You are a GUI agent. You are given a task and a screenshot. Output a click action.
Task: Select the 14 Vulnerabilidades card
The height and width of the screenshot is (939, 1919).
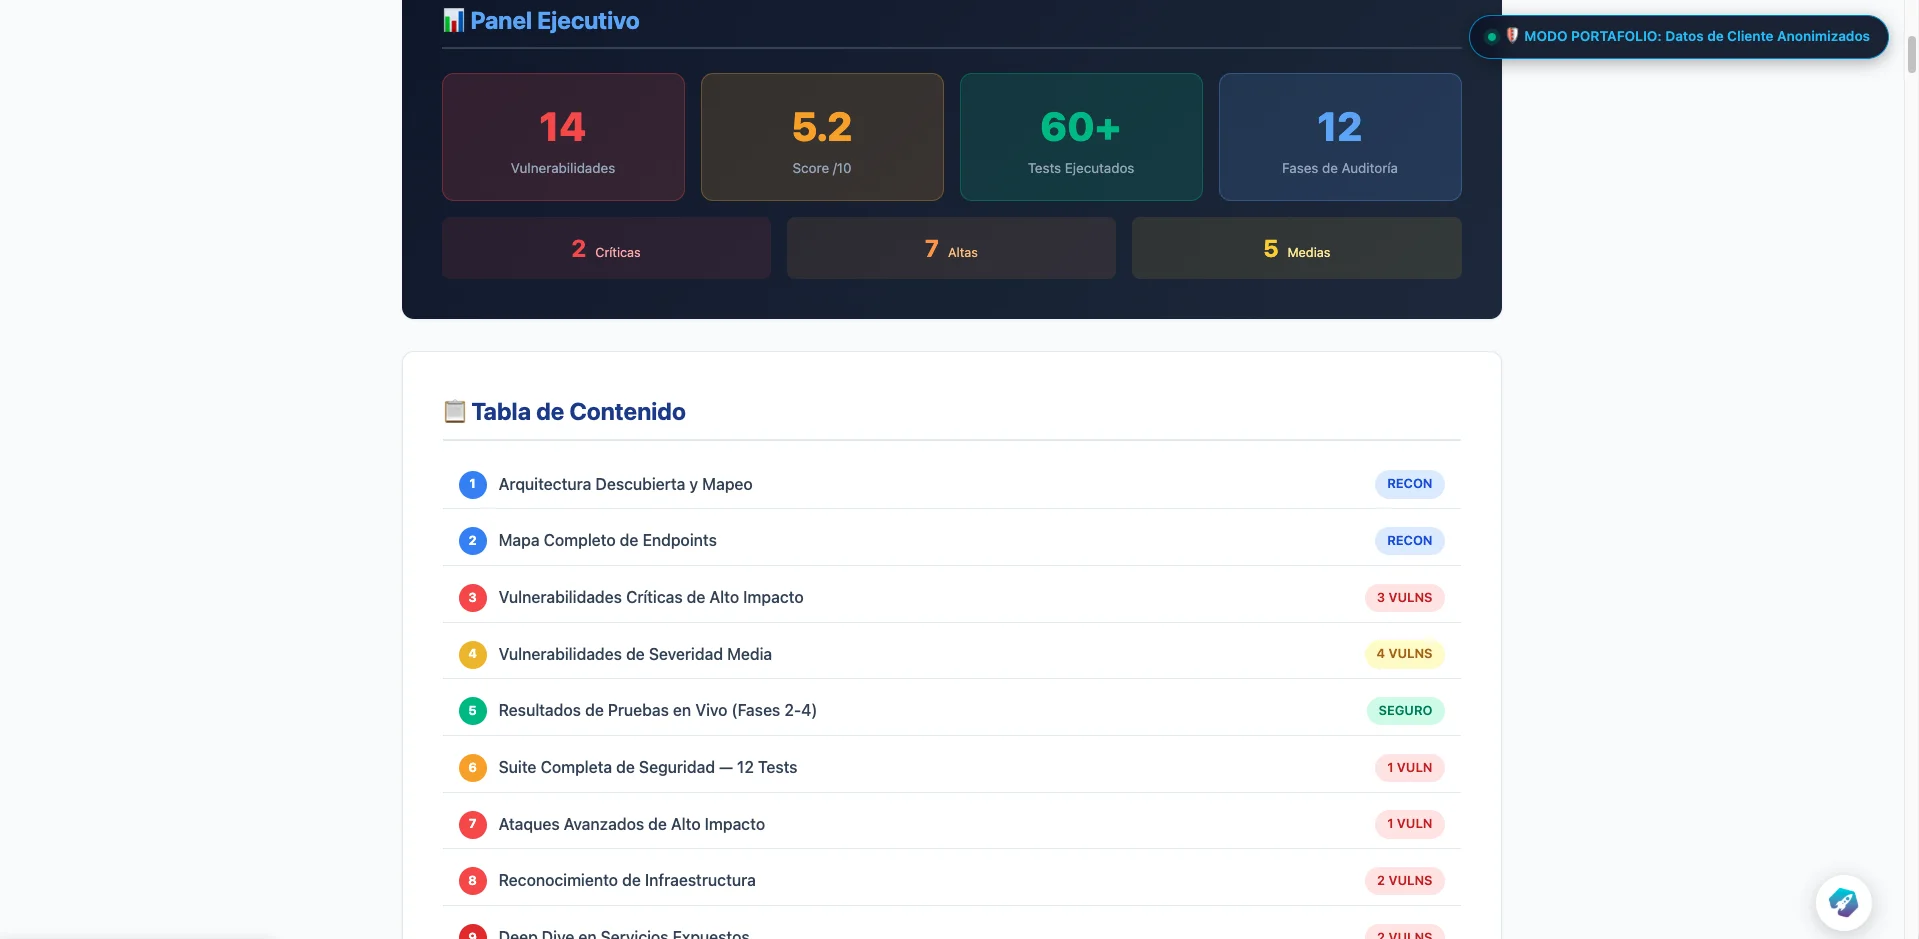click(x=563, y=137)
